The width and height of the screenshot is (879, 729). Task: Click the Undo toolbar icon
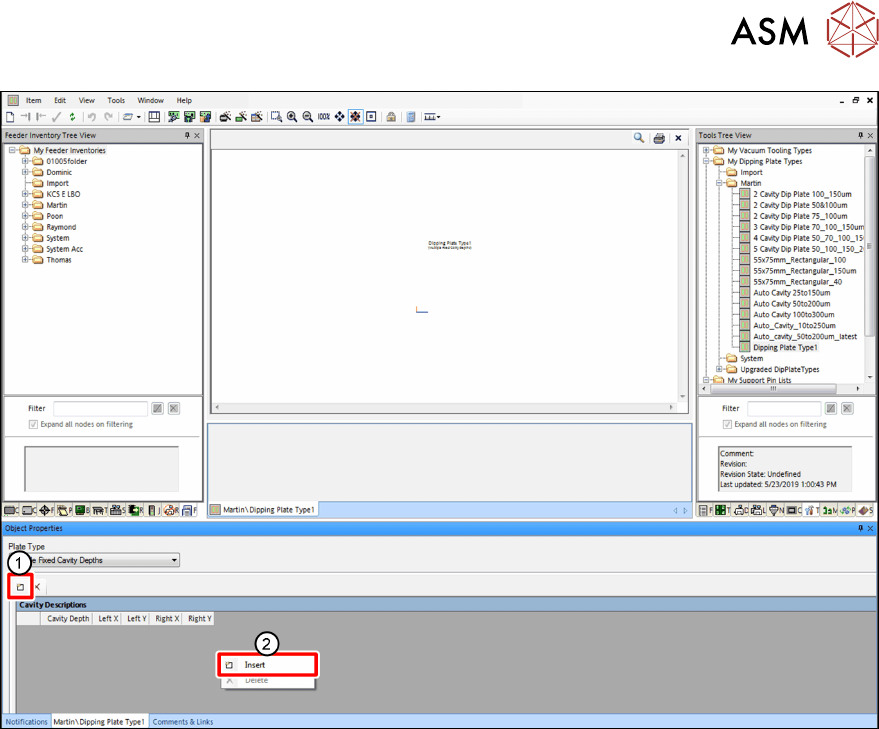click(x=91, y=117)
